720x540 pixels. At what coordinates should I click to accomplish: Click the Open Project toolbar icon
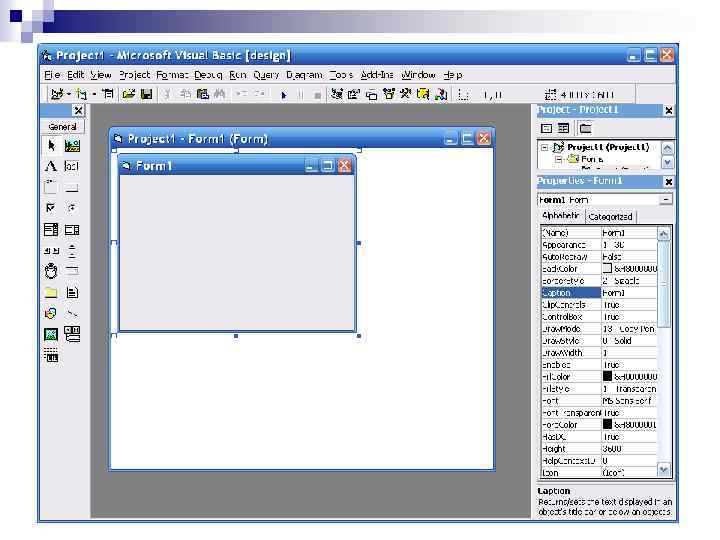tap(129, 94)
